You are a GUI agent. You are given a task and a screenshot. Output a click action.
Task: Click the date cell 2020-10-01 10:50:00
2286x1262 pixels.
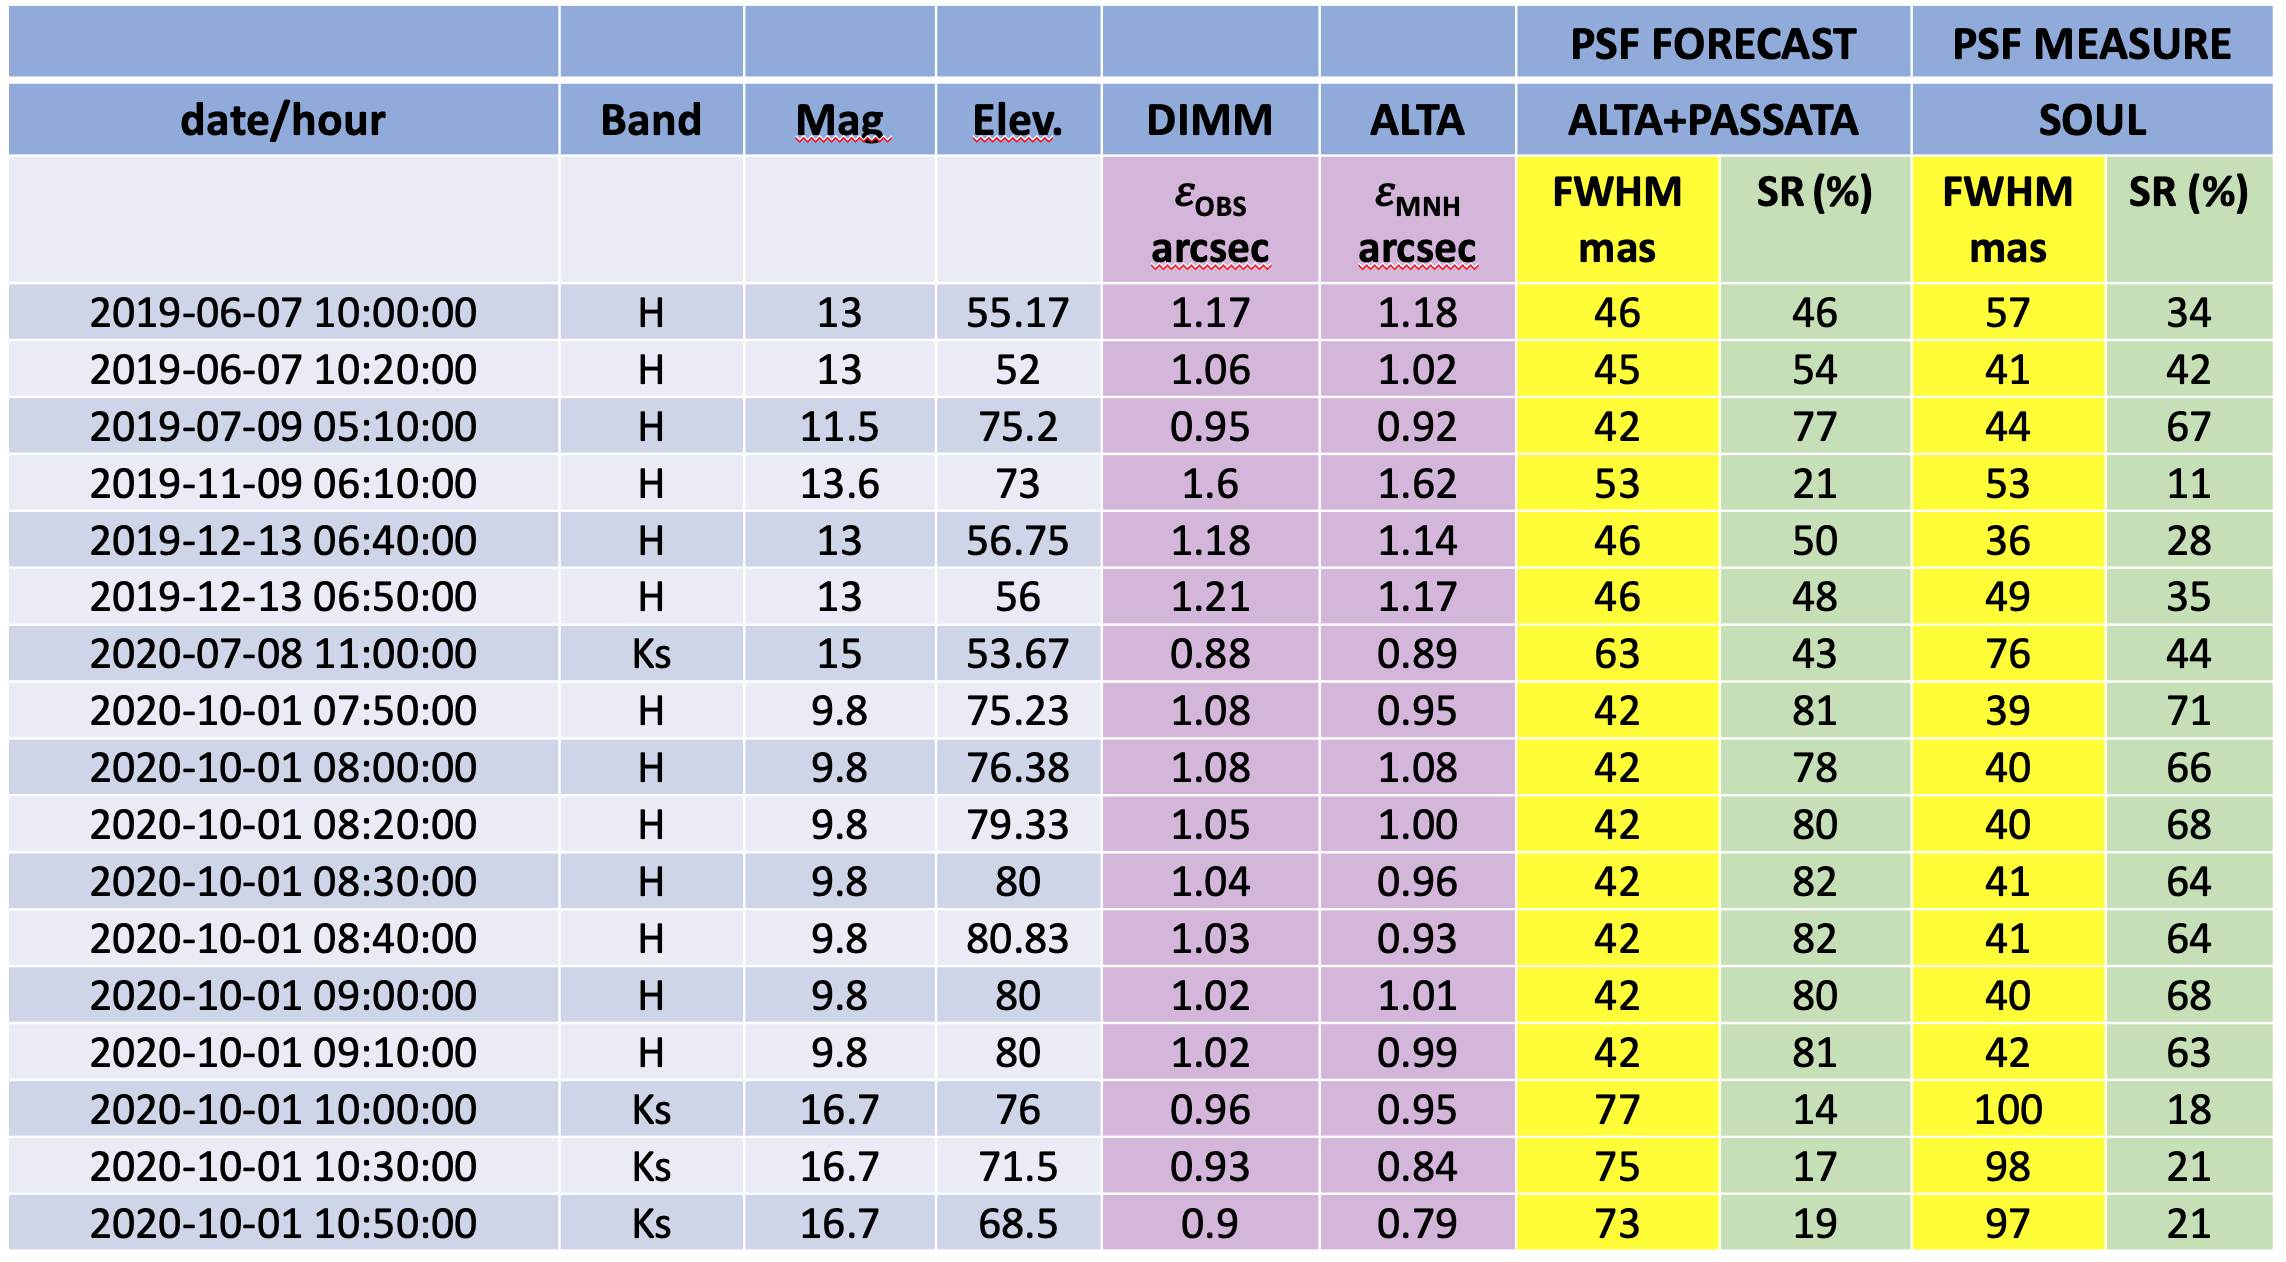click(x=283, y=1224)
